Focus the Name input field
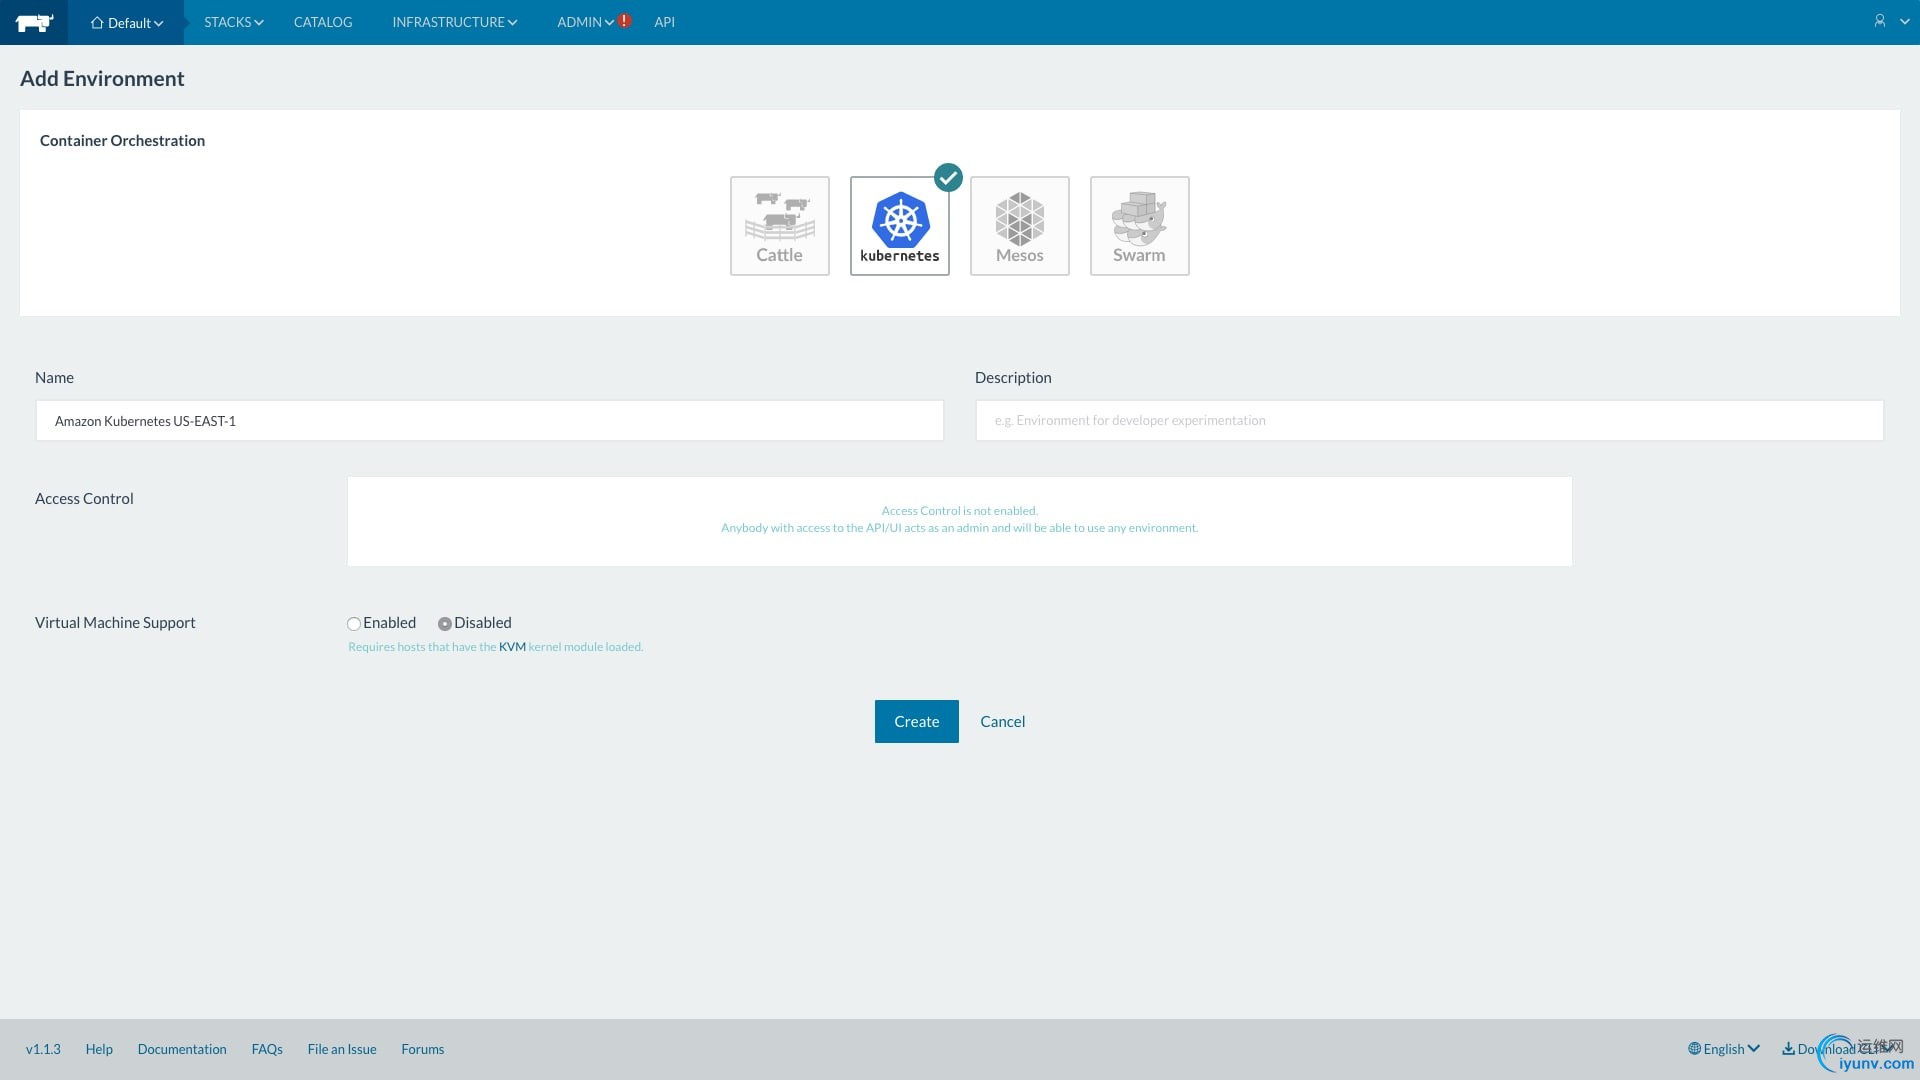Image resolution: width=1920 pixels, height=1080 pixels. (490, 421)
